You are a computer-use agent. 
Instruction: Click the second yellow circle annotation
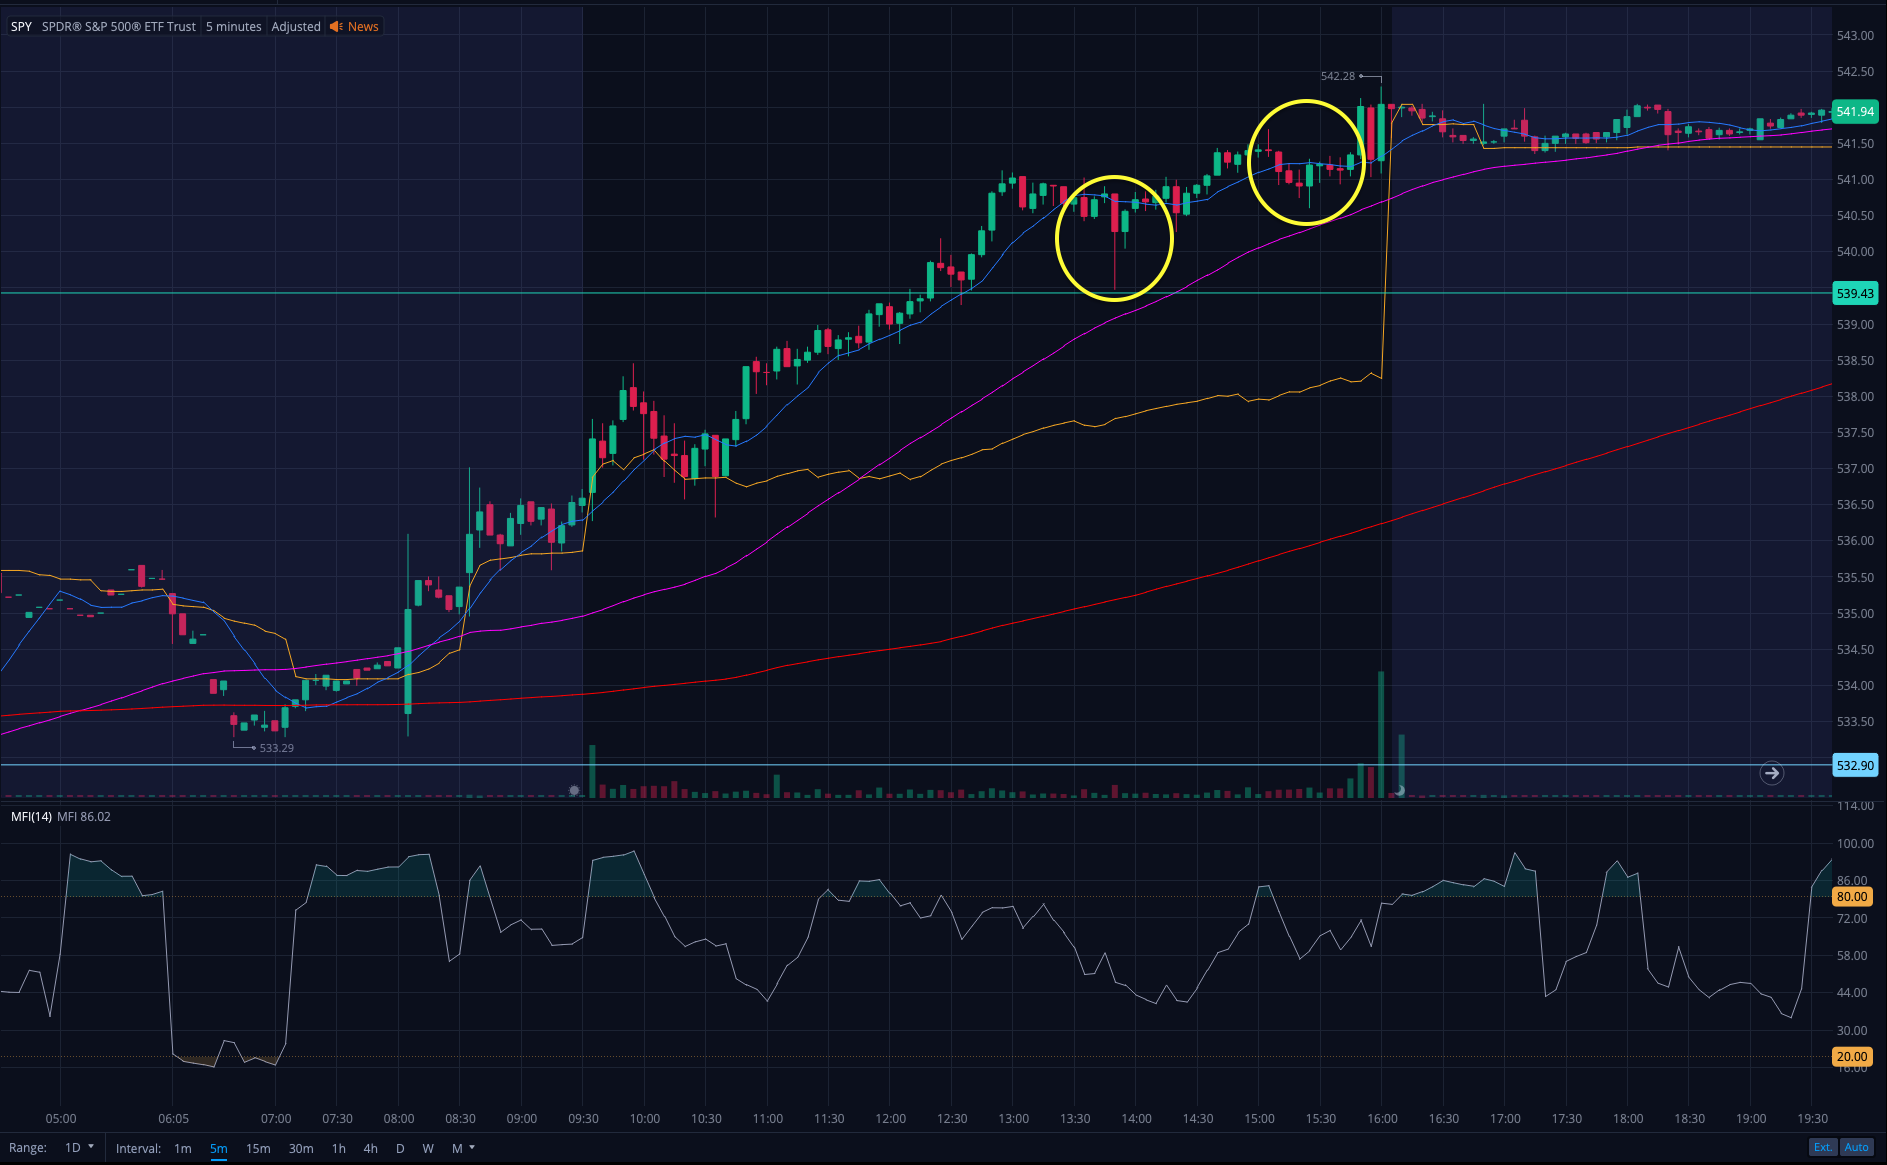point(1307,162)
